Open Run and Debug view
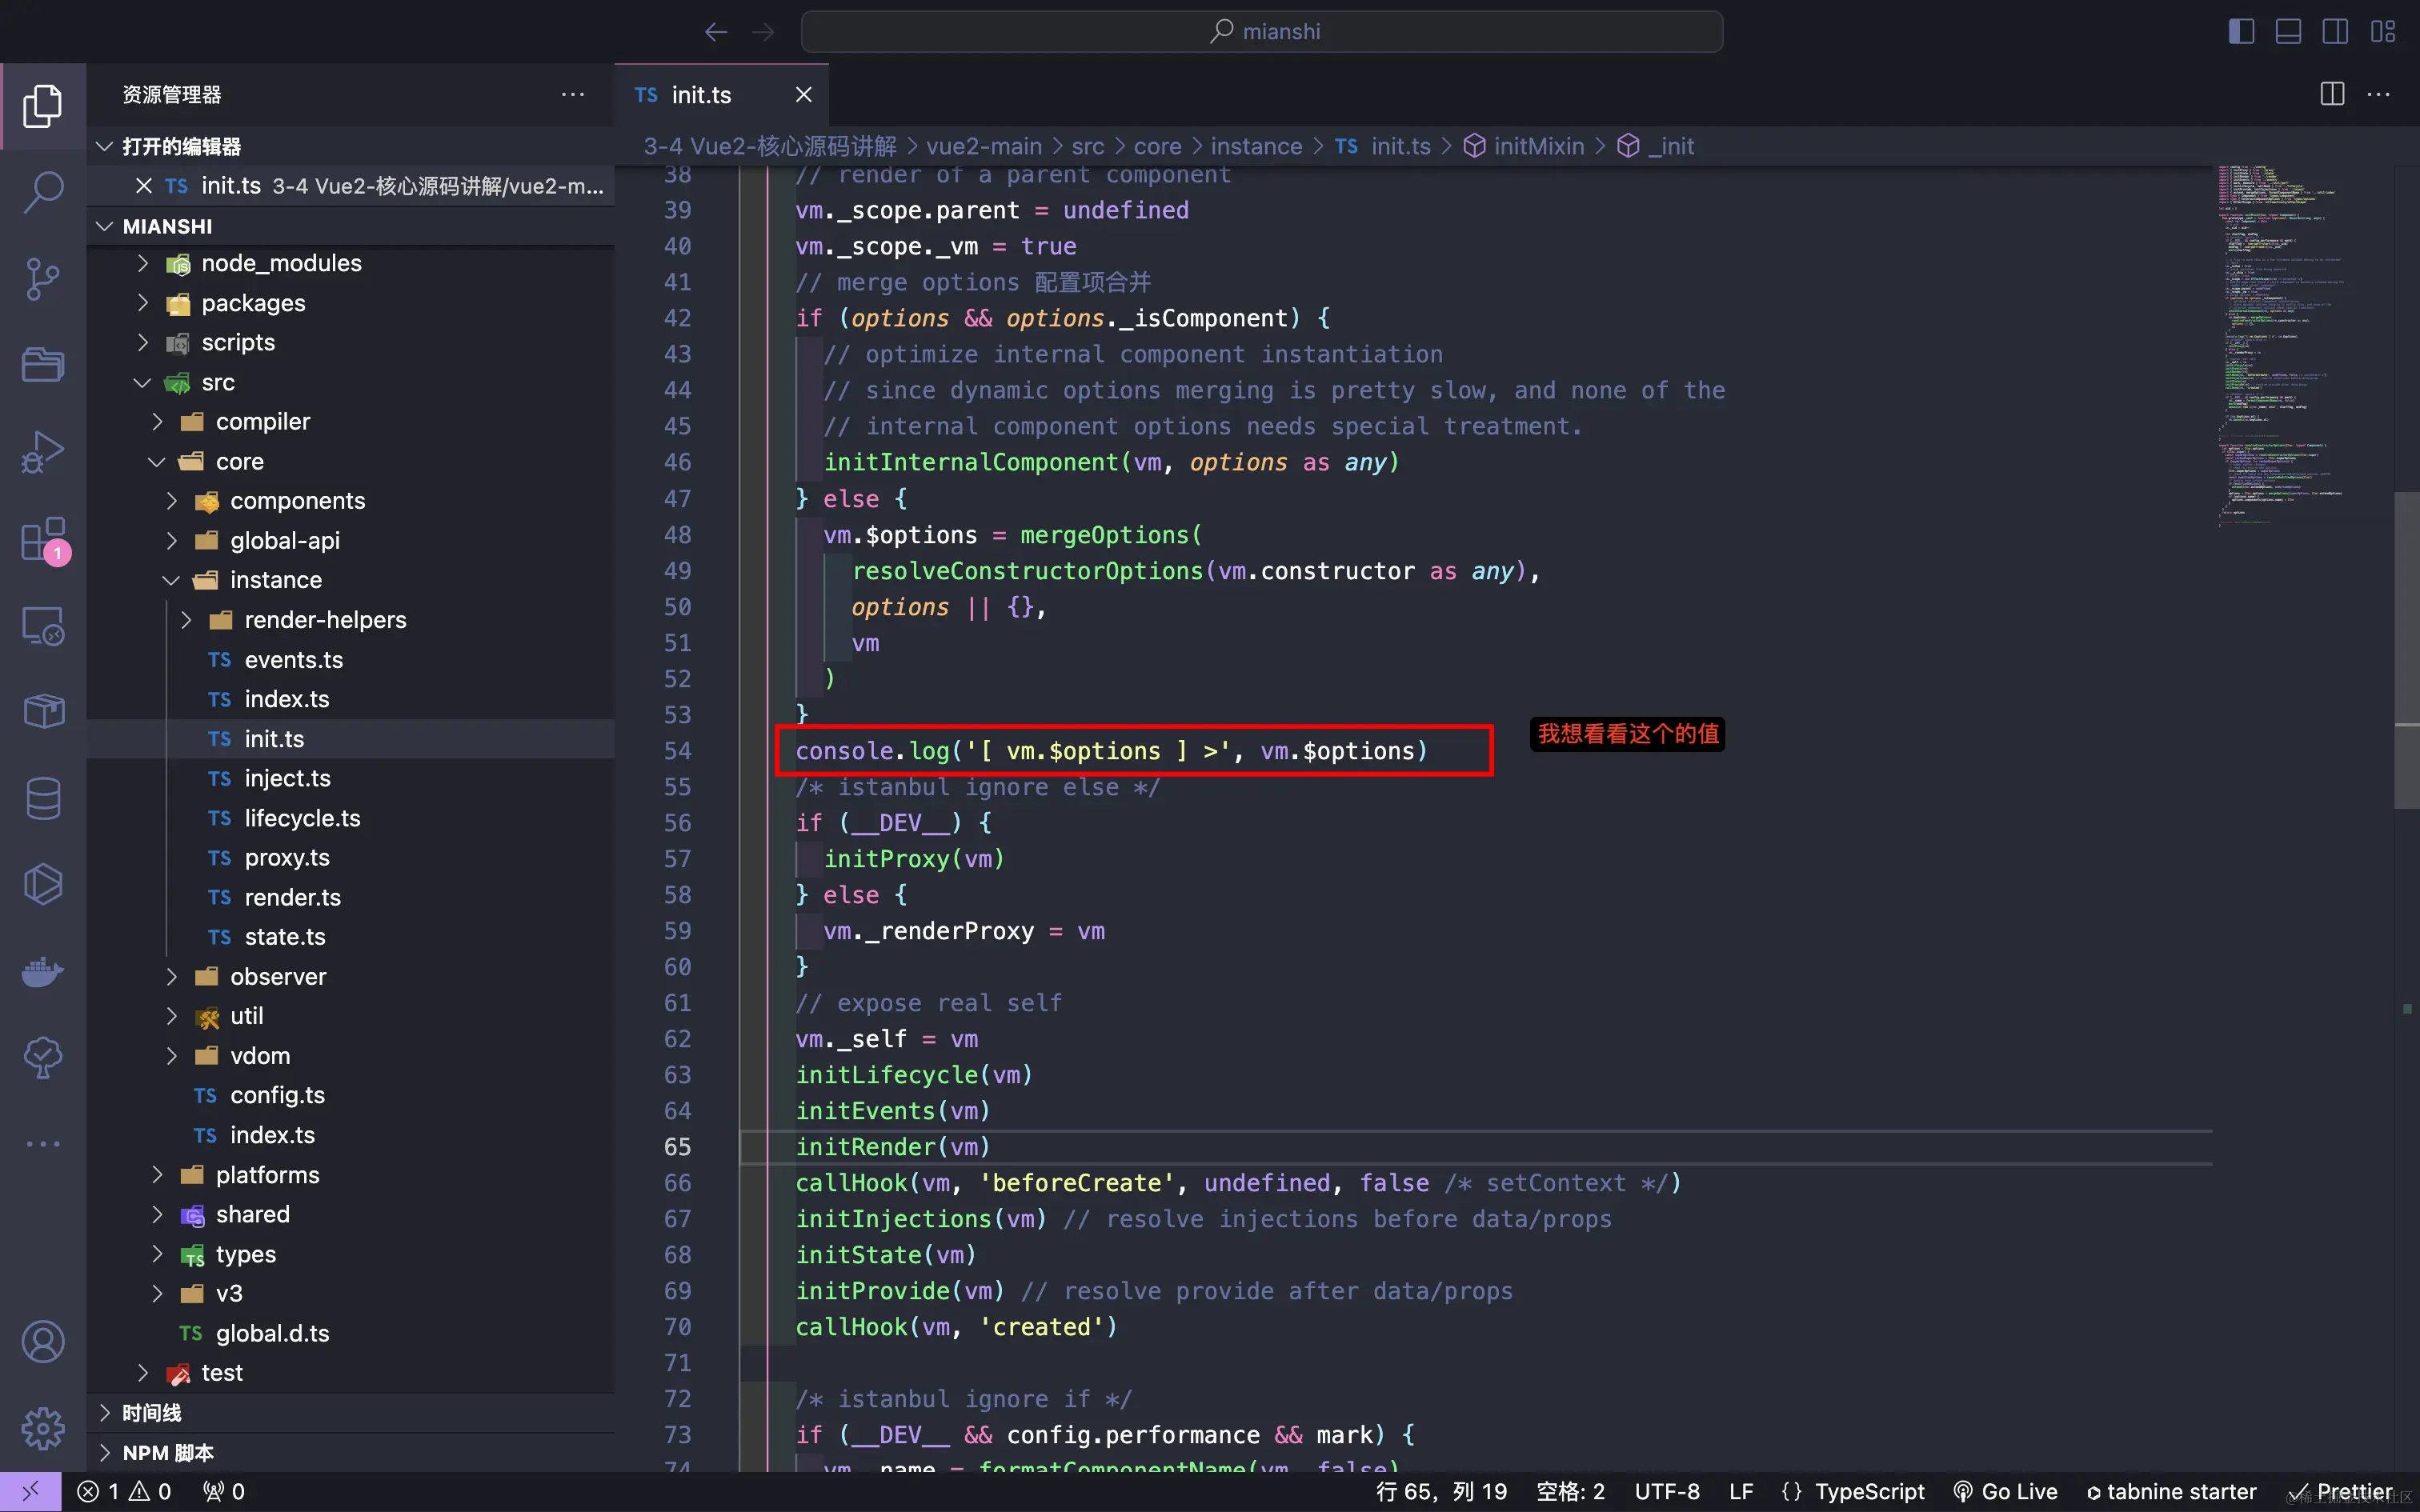This screenshot has width=2420, height=1512. [43, 452]
